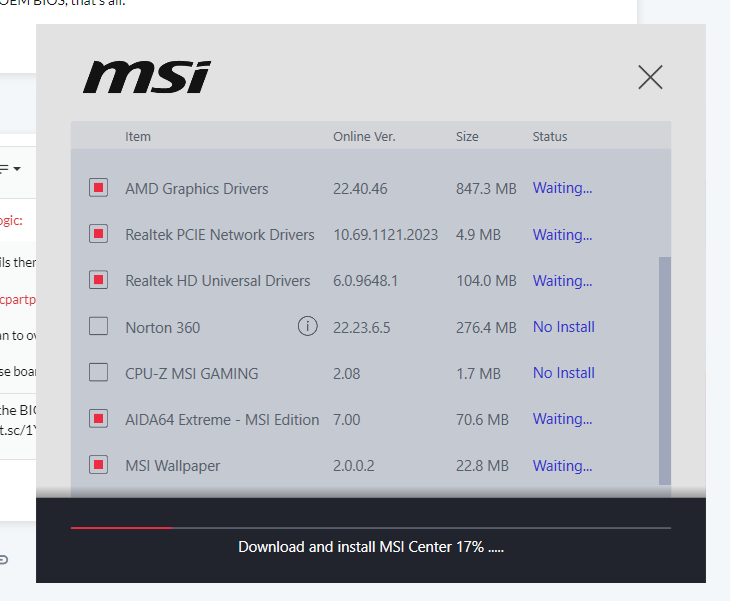This screenshot has width=730, height=601.
Task: Select AIDA64 Extreme - MSI Edition name
Action: pyautogui.click(x=222, y=419)
